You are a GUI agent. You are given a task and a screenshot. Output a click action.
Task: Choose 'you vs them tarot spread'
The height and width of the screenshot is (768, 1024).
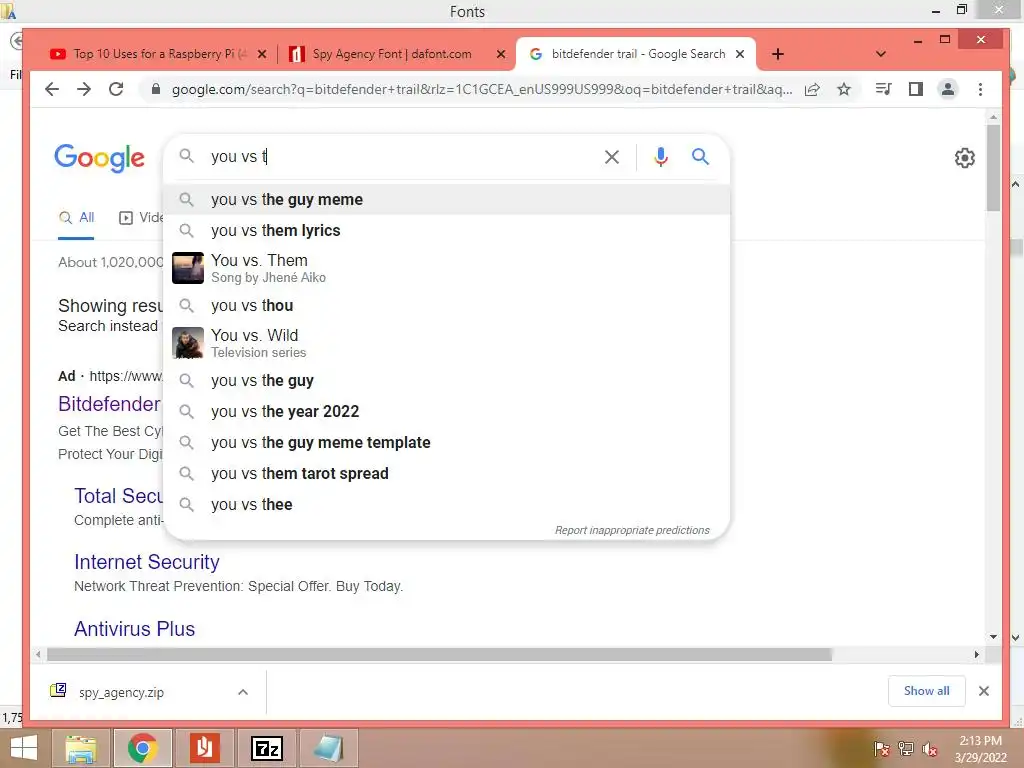447,473
